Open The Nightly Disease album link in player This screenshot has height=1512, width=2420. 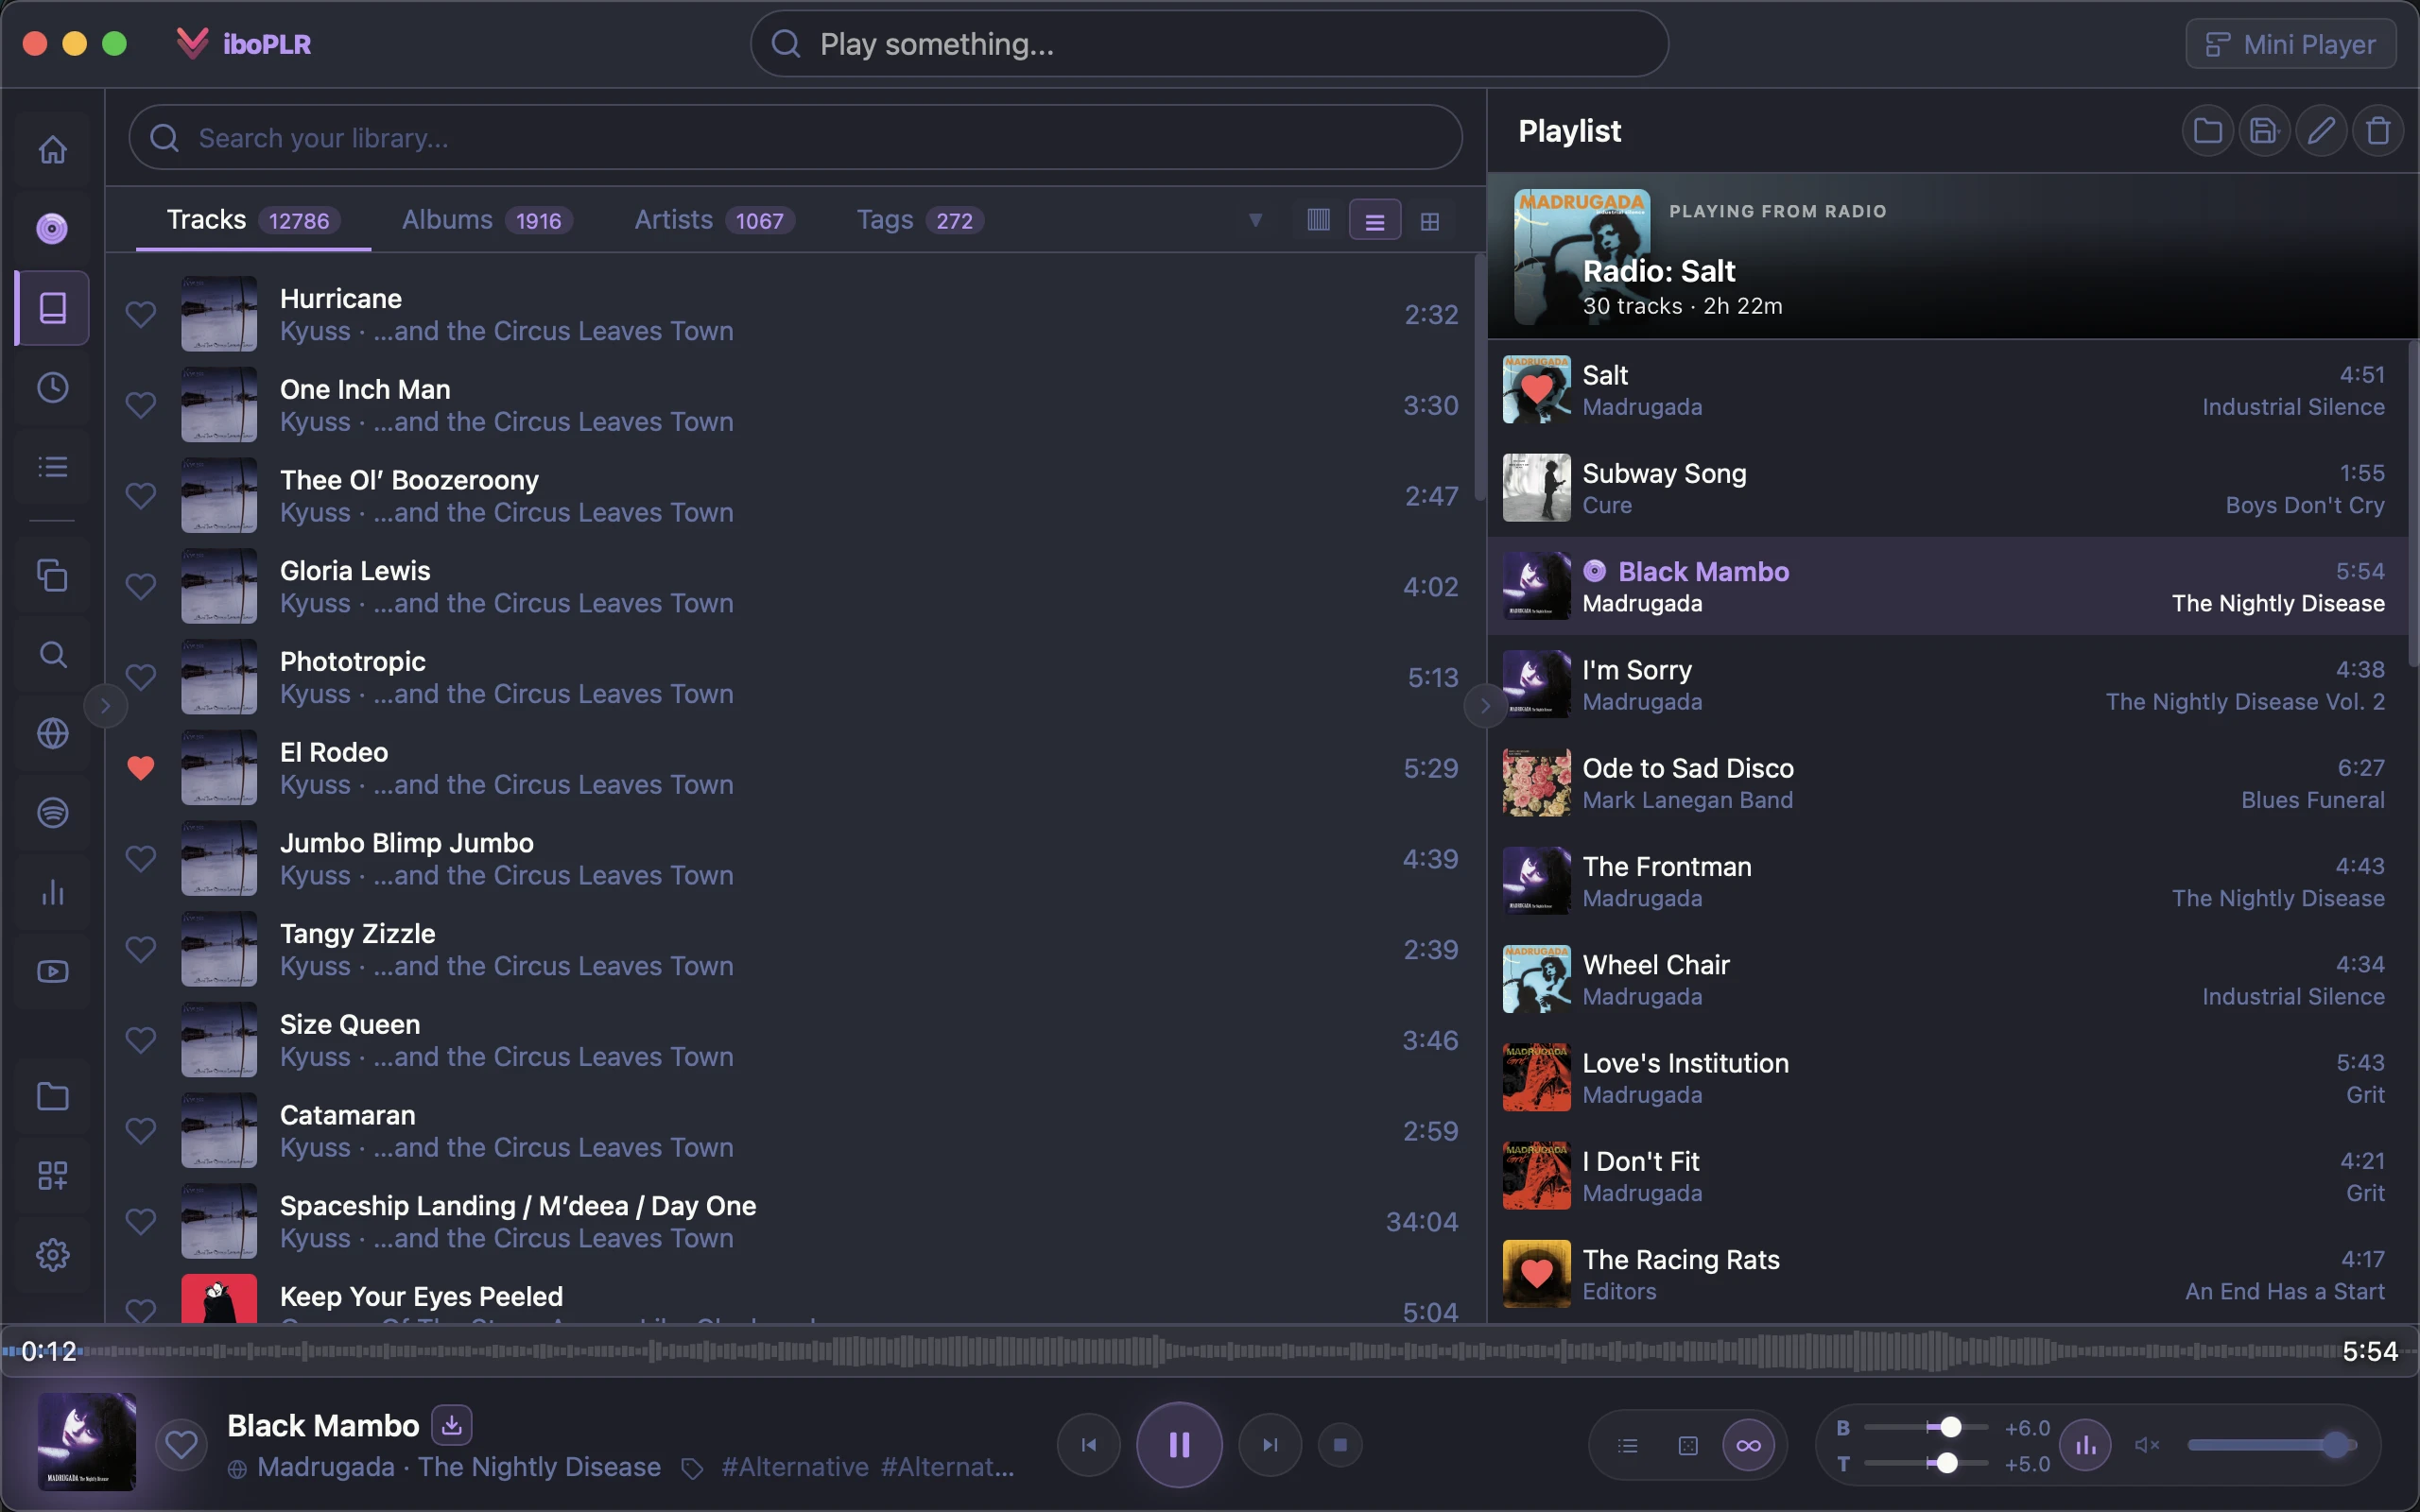click(x=539, y=1467)
